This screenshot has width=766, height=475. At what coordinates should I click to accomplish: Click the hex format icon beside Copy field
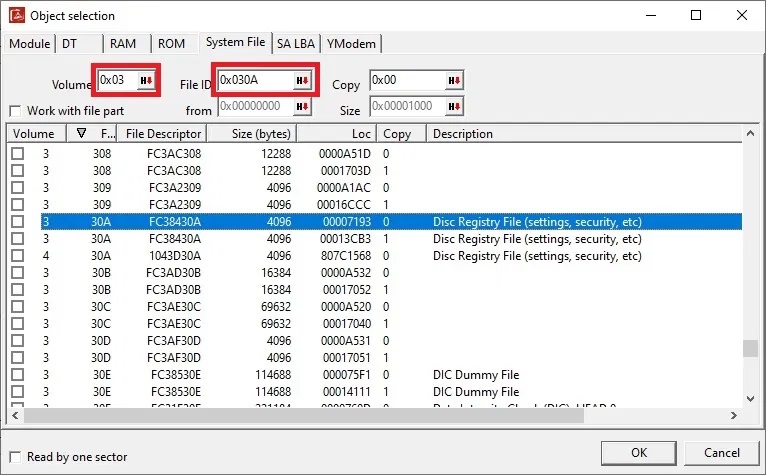[453, 81]
